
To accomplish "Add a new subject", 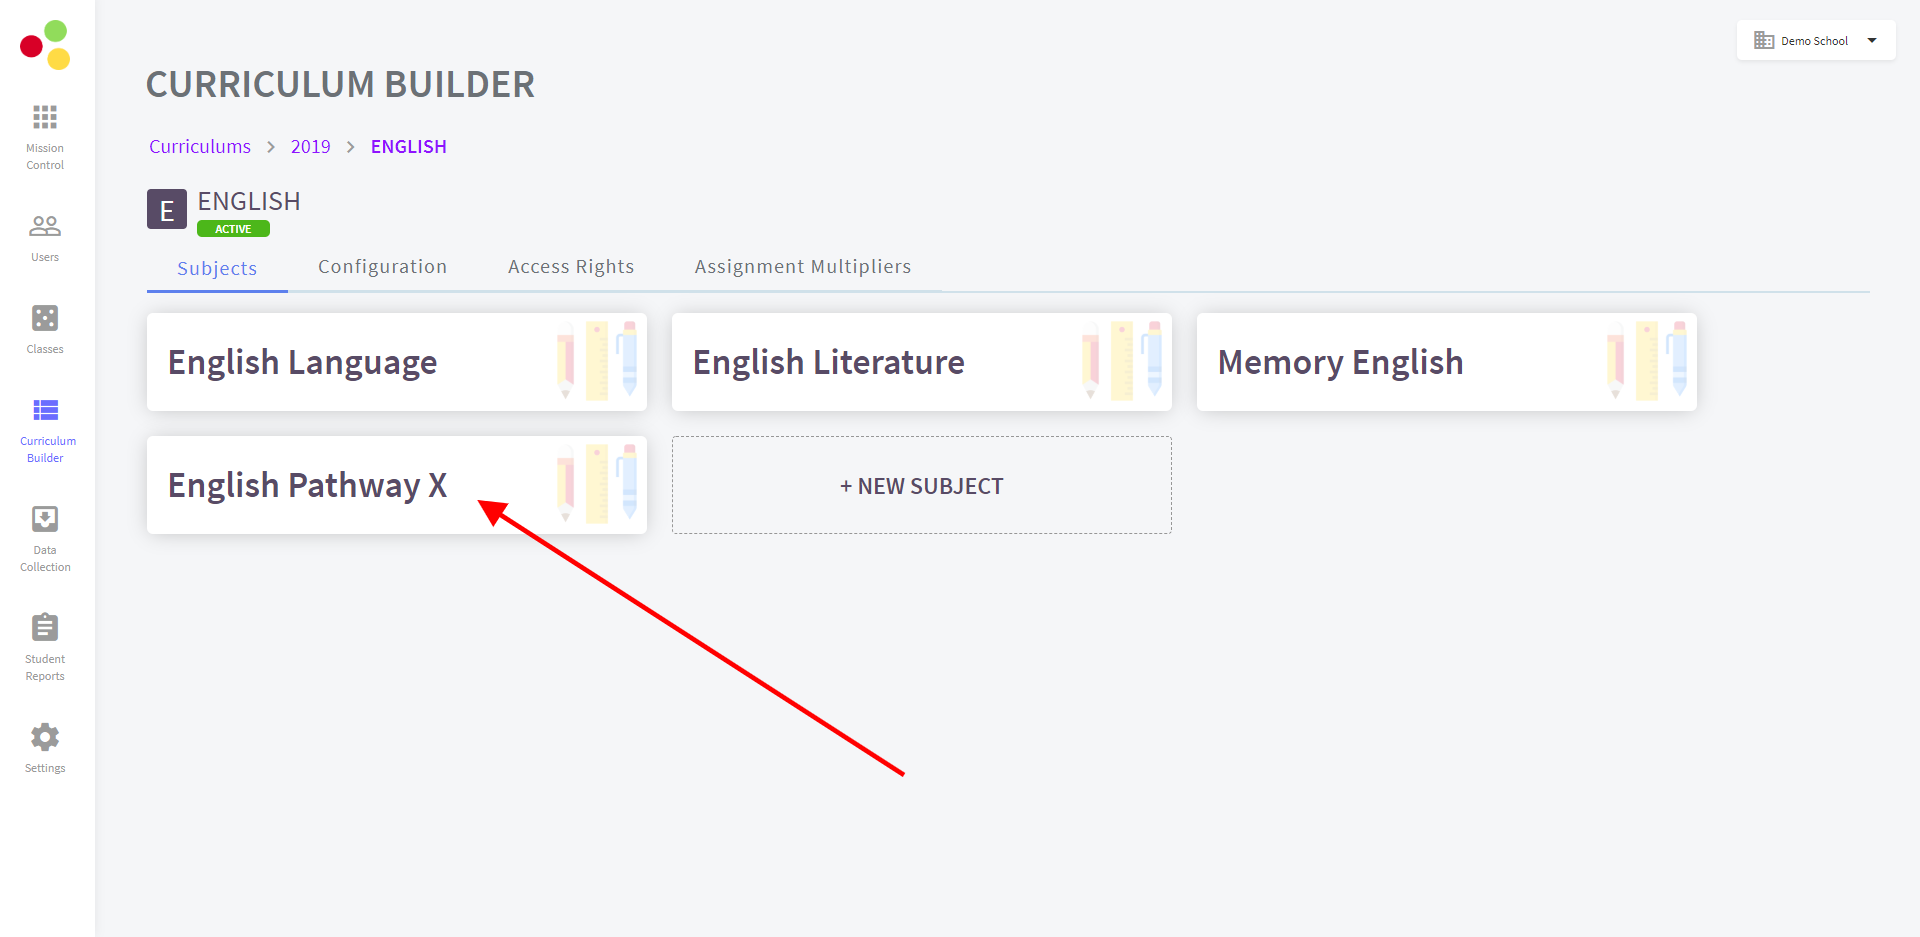I will point(921,486).
